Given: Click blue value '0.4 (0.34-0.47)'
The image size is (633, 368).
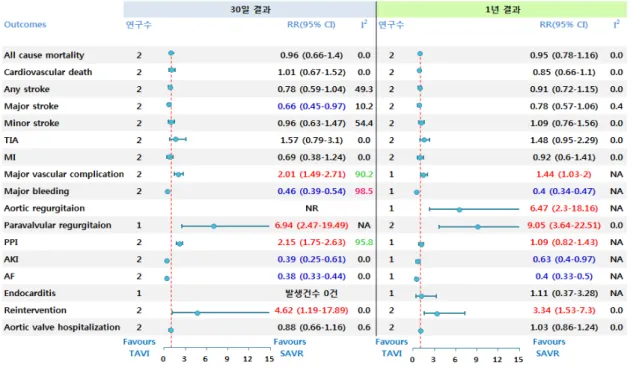Looking at the screenshot, I should pyautogui.click(x=564, y=191).
